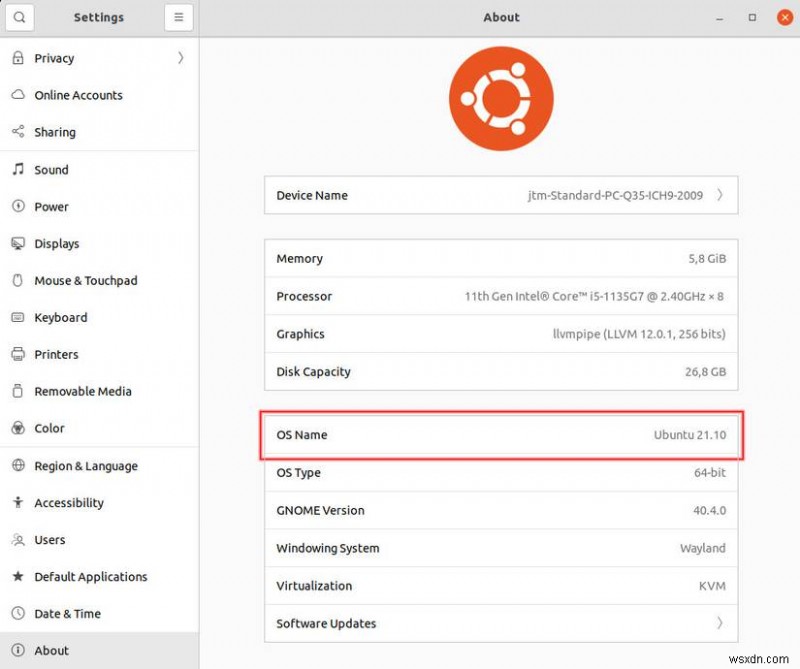Open Region & Language settings

coord(99,466)
